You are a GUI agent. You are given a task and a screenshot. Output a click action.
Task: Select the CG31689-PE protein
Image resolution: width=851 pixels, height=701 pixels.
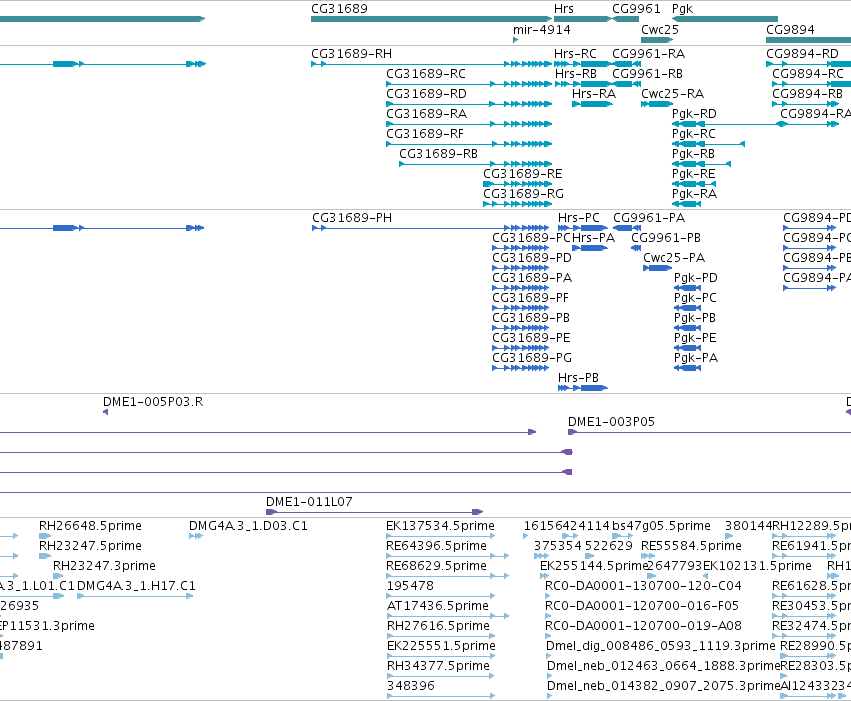520,349
